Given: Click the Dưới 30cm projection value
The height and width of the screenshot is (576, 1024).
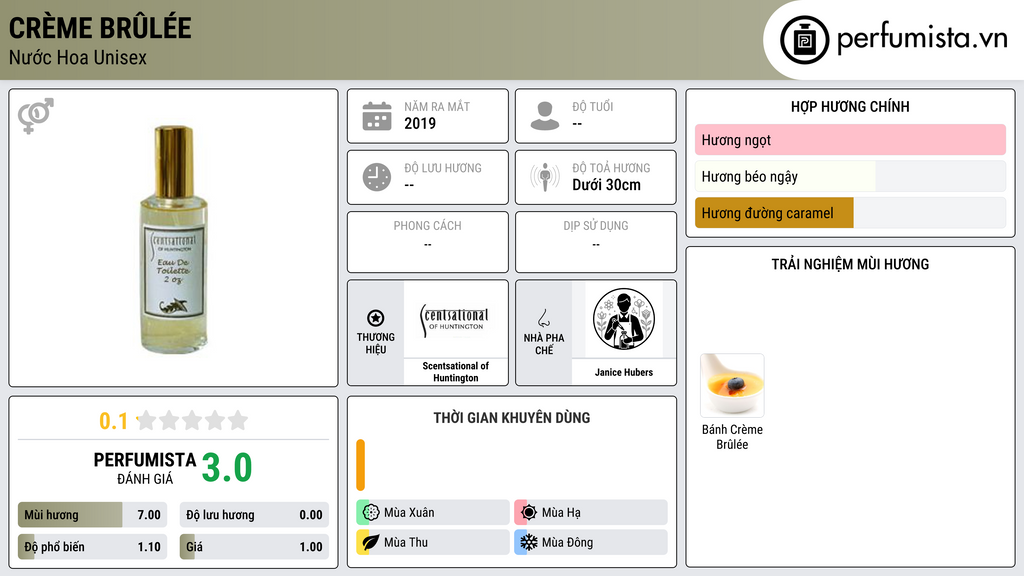Looking at the screenshot, I should (x=606, y=185).
